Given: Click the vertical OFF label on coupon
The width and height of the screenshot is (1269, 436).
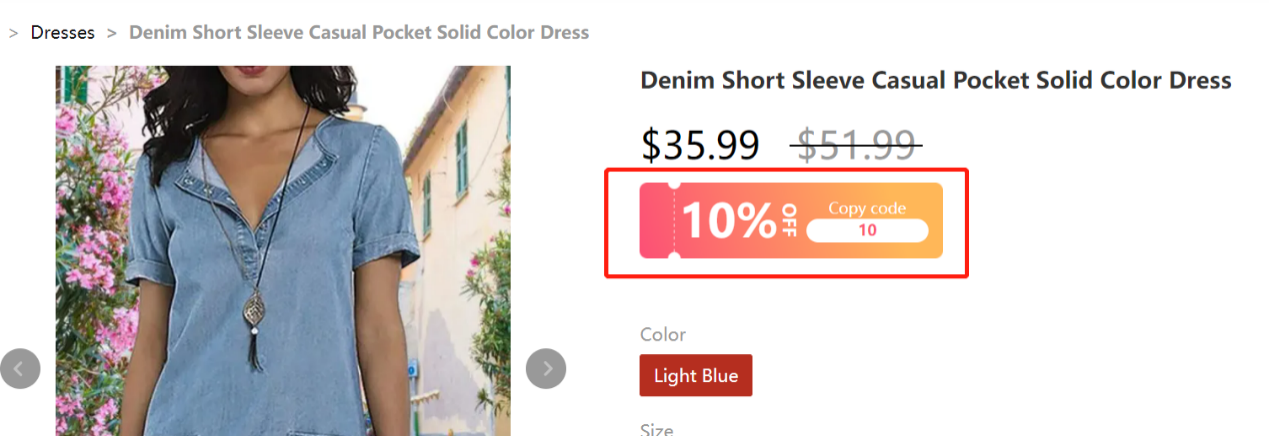Looking at the screenshot, I should point(789,220).
